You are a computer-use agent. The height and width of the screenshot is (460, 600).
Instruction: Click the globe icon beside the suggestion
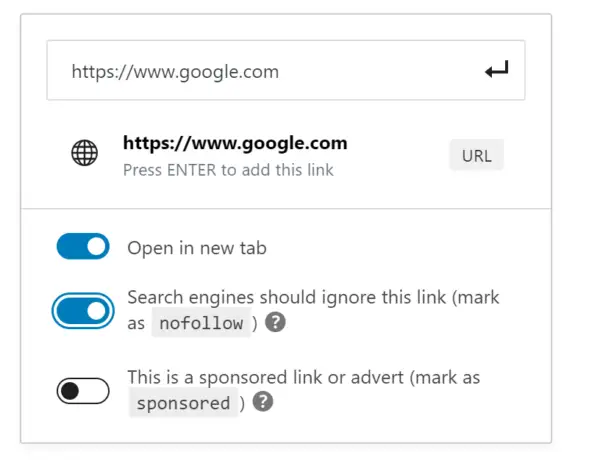point(85,153)
